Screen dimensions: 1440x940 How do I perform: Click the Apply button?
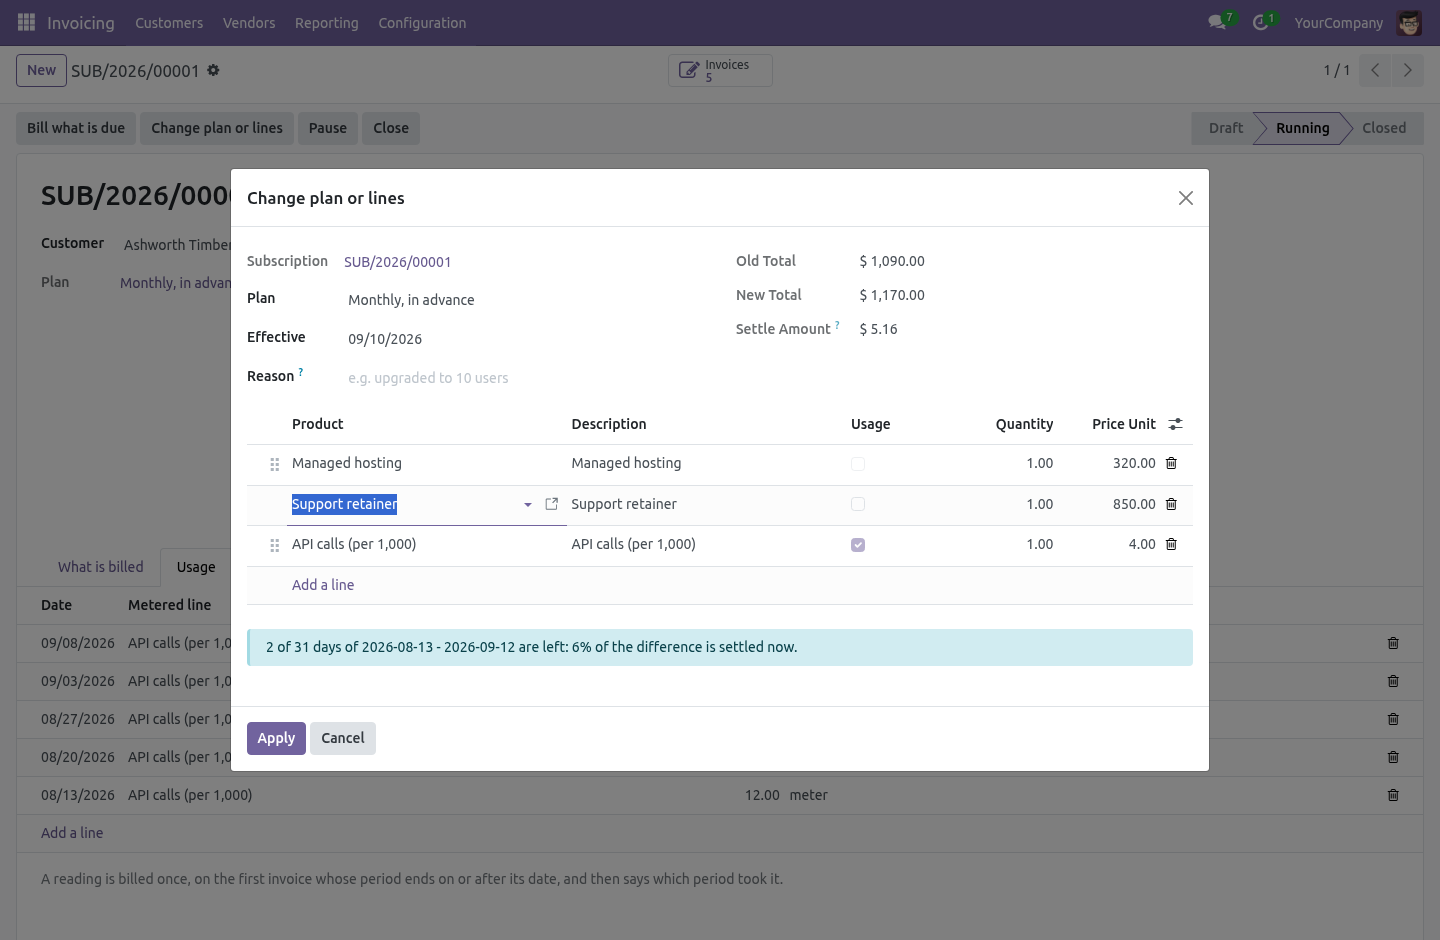276,738
